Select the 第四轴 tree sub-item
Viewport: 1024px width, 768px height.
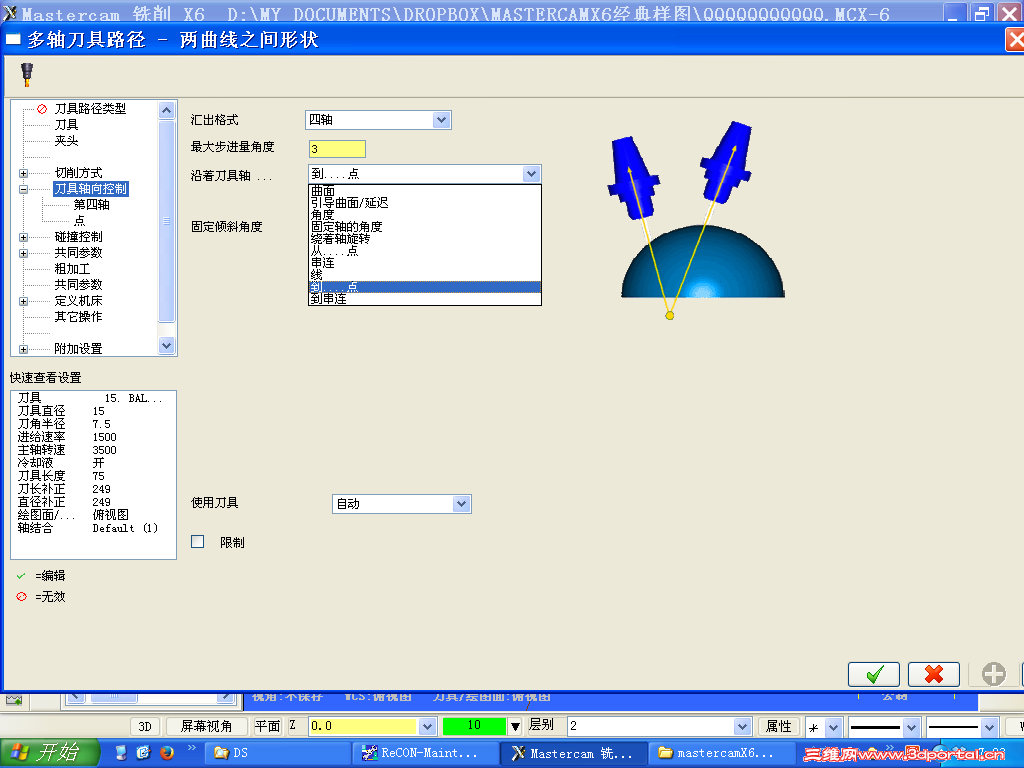coord(91,205)
